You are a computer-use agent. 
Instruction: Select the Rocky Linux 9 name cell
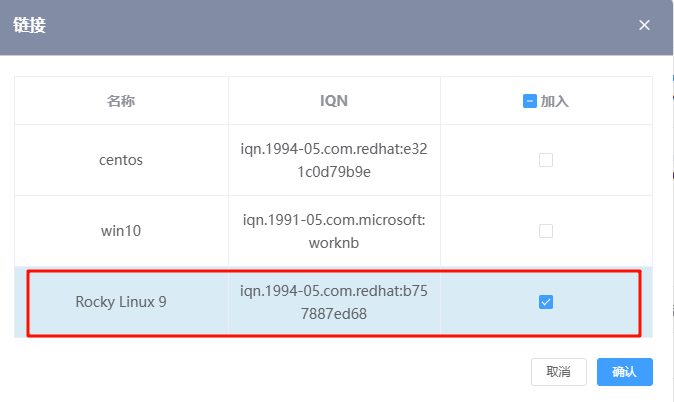click(121, 302)
